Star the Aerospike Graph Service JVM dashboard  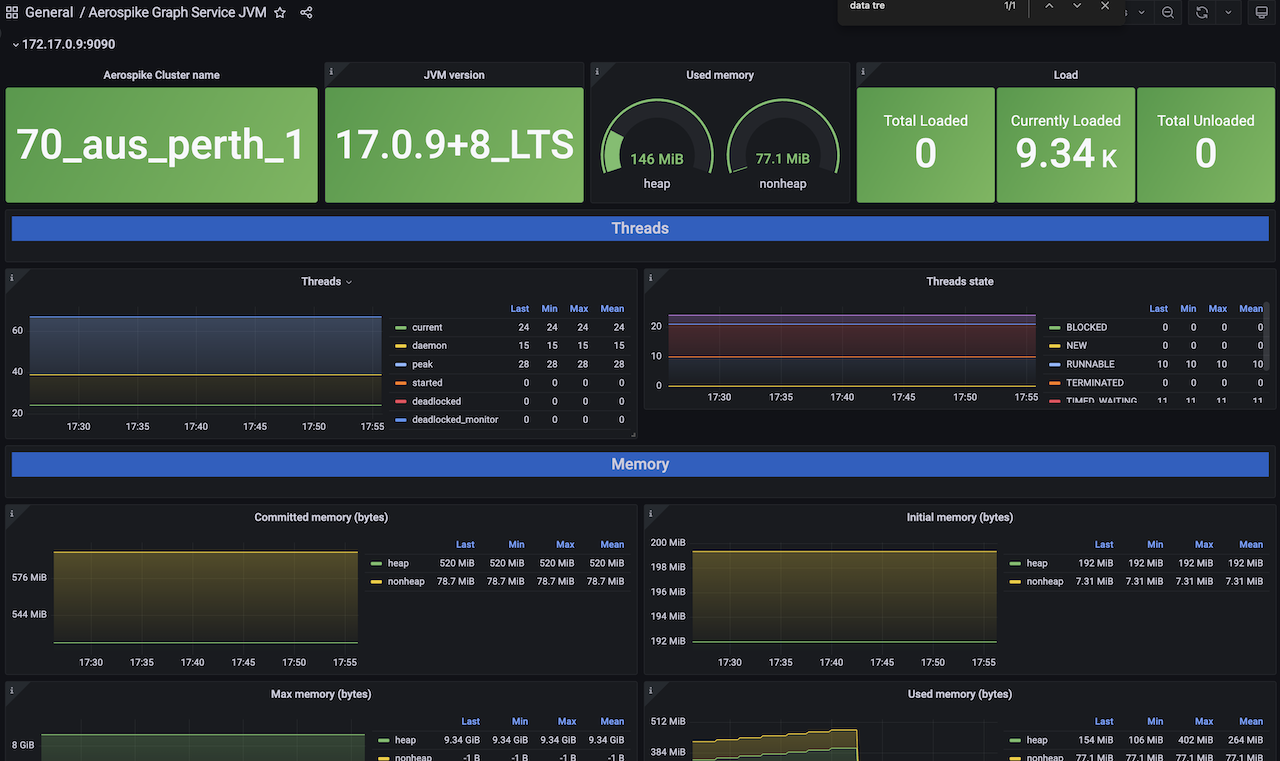[280, 13]
